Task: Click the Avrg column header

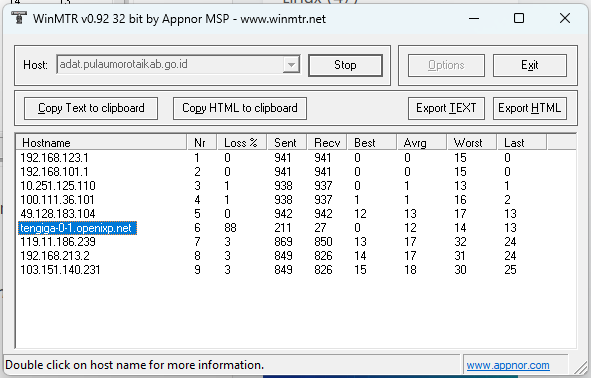Action: point(421,143)
